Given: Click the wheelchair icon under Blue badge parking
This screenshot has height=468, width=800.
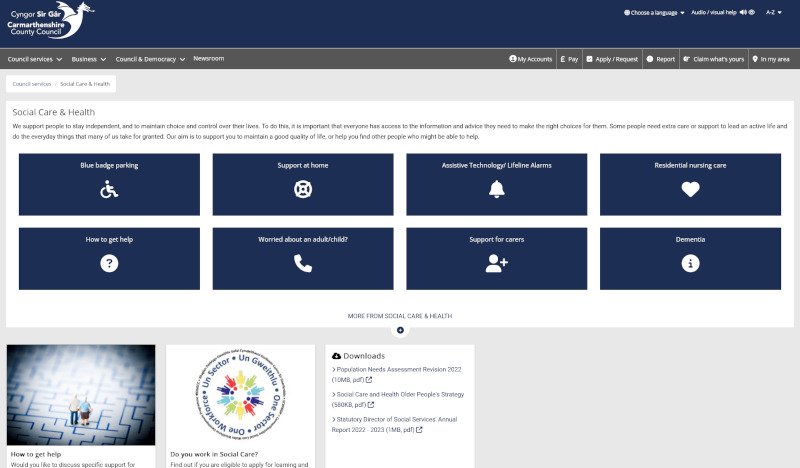Looking at the screenshot, I should [109, 189].
